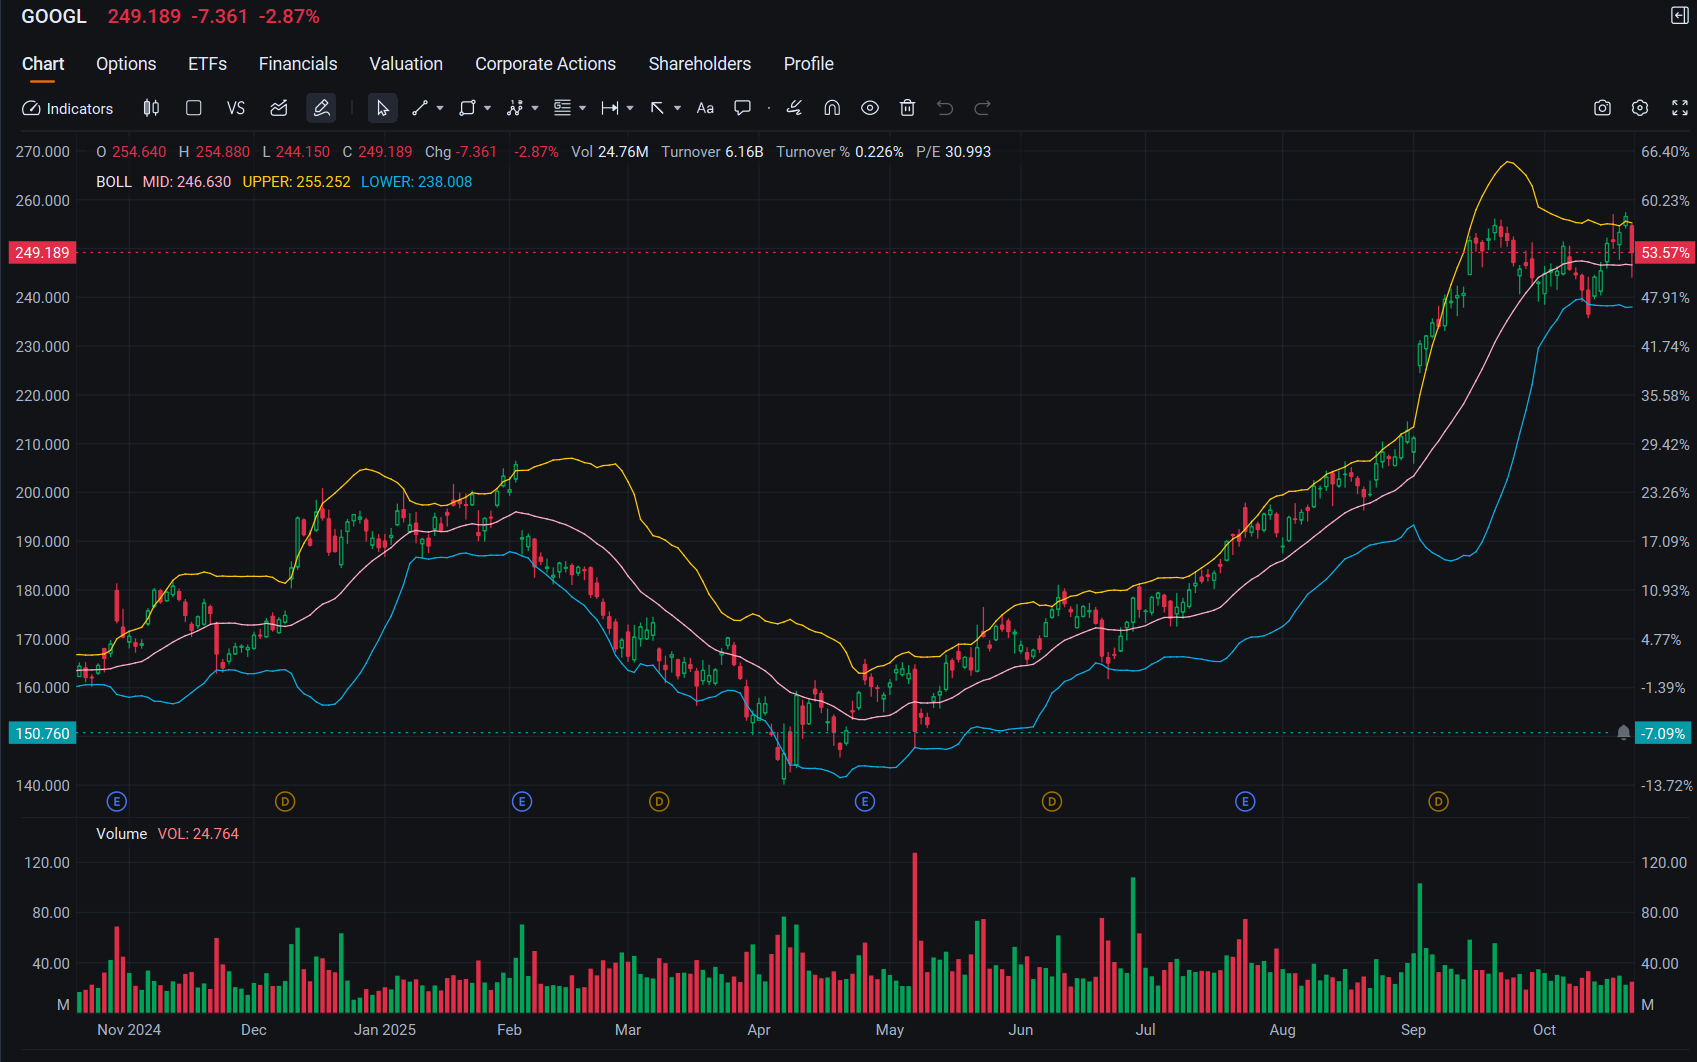Screen dimensions: 1697x1062
Task: Select the range measure tool
Action: click(610, 108)
